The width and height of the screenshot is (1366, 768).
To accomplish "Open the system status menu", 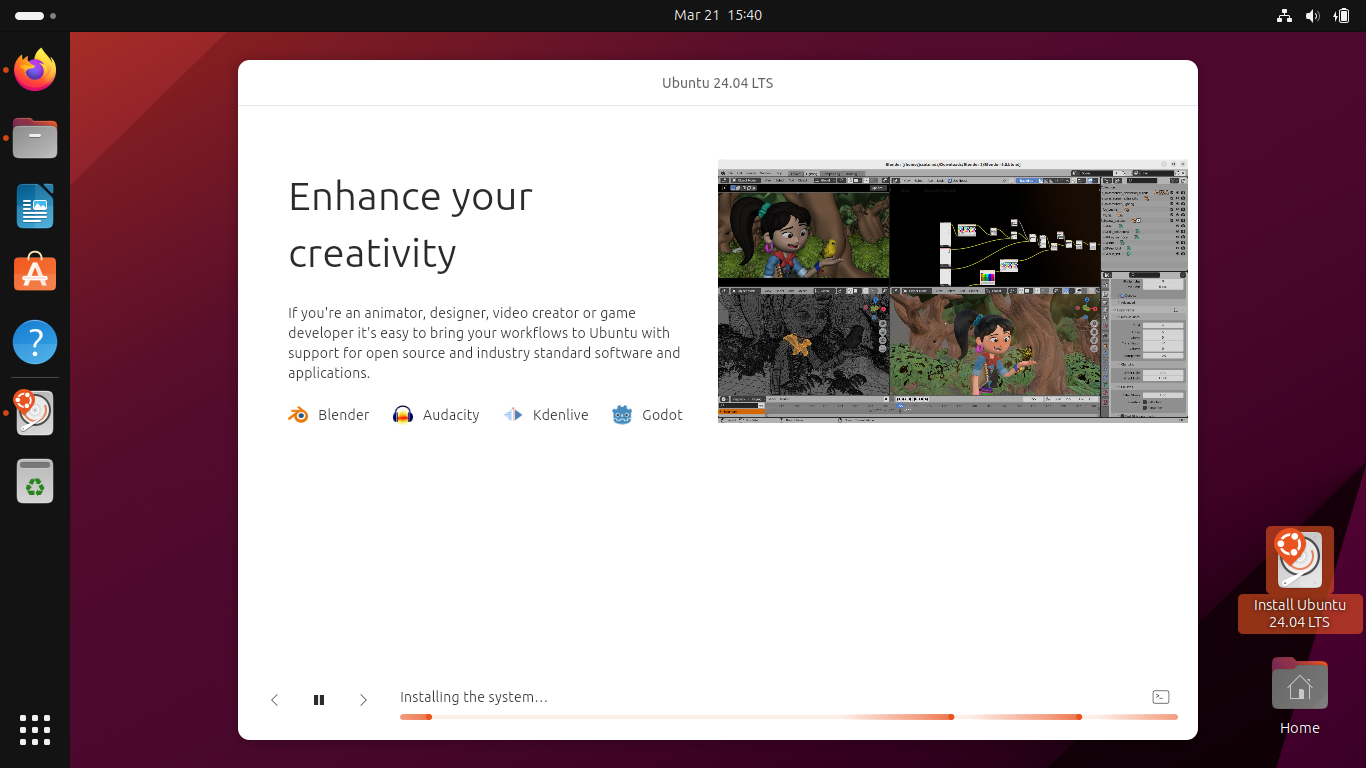I will (x=1312, y=15).
